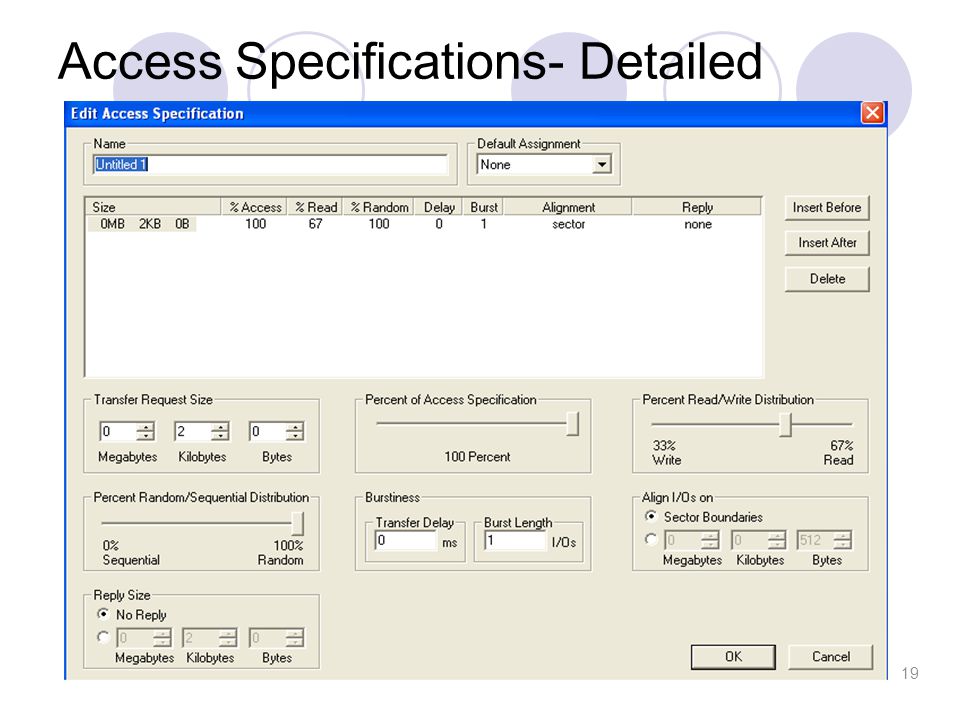Adjust Reply Size Megabytes spinner

162,638
